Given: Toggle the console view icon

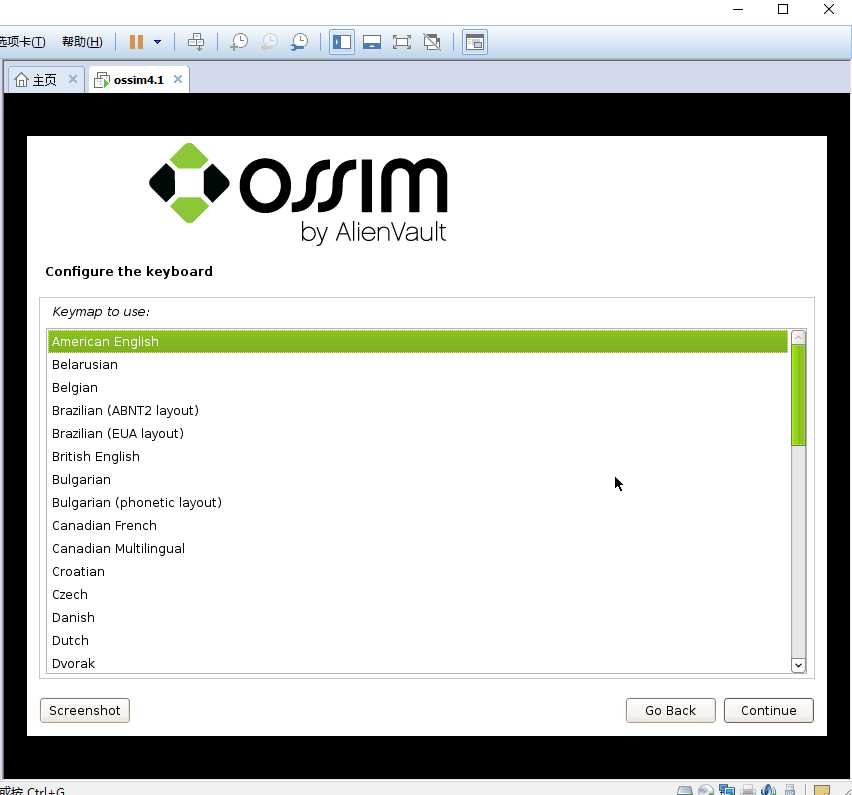Looking at the screenshot, I should click(475, 42).
